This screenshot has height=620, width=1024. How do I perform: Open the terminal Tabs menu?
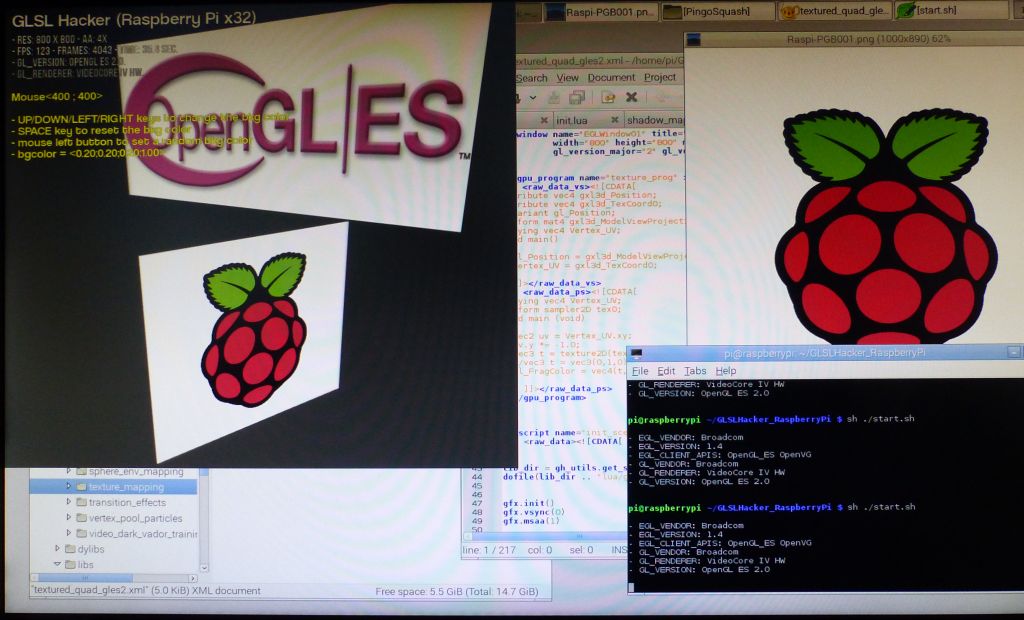click(x=695, y=370)
